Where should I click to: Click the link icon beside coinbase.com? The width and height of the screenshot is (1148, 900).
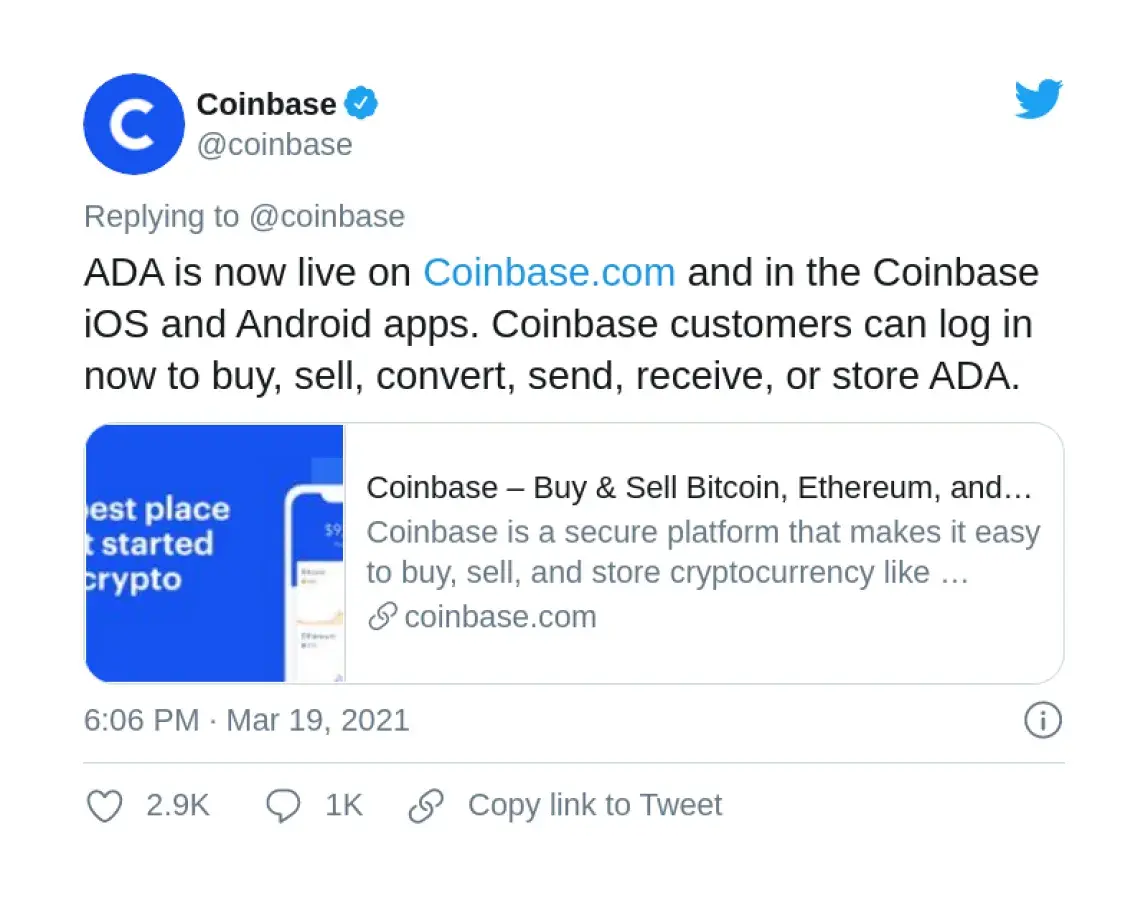(382, 617)
